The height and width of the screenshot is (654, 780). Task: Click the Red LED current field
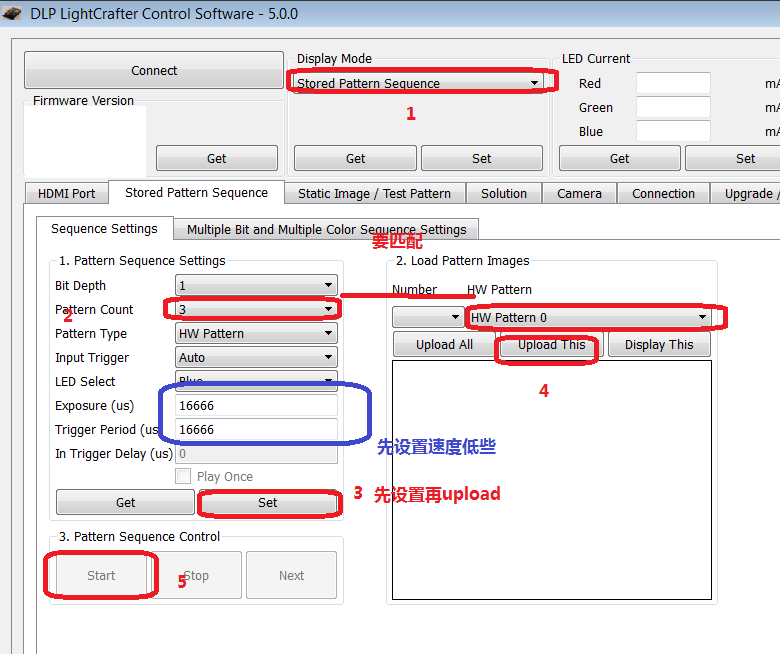click(x=673, y=83)
